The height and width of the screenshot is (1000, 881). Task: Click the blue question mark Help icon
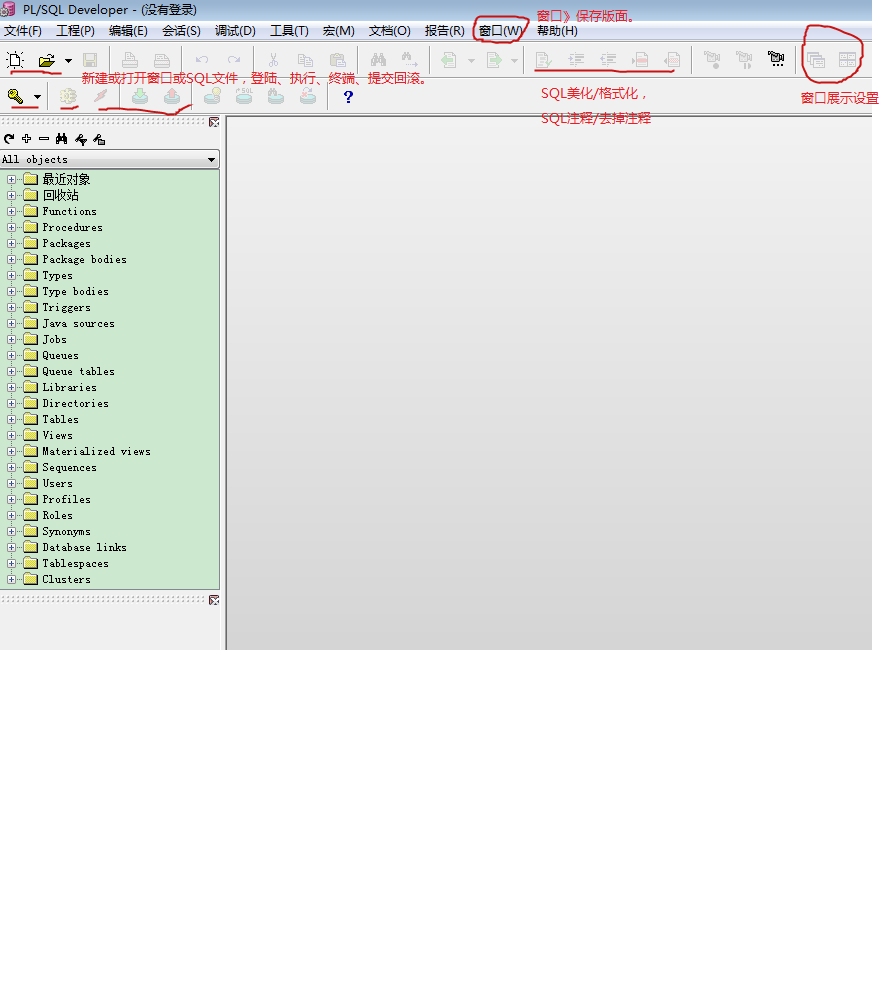click(x=348, y=97)
